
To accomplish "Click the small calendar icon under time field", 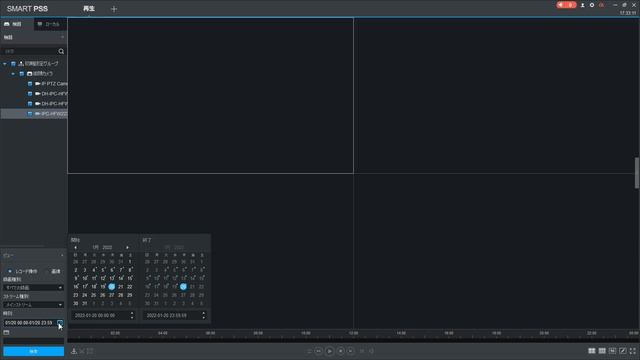I will [x=6, y=333].
